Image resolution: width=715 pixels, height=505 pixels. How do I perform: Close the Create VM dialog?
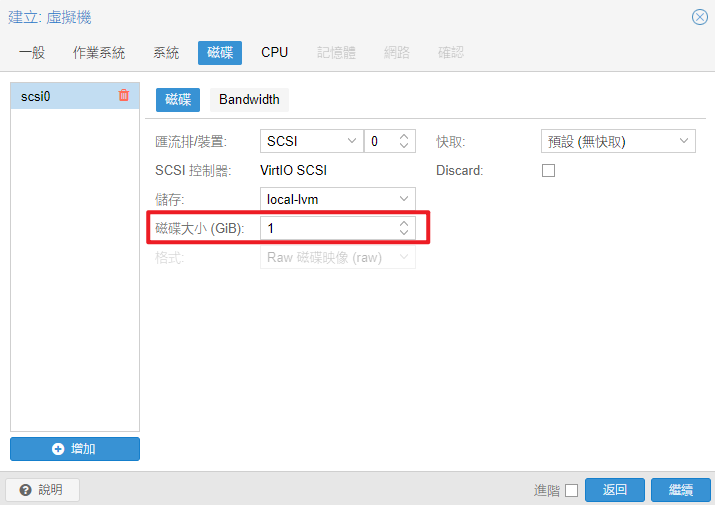[700, 17]
